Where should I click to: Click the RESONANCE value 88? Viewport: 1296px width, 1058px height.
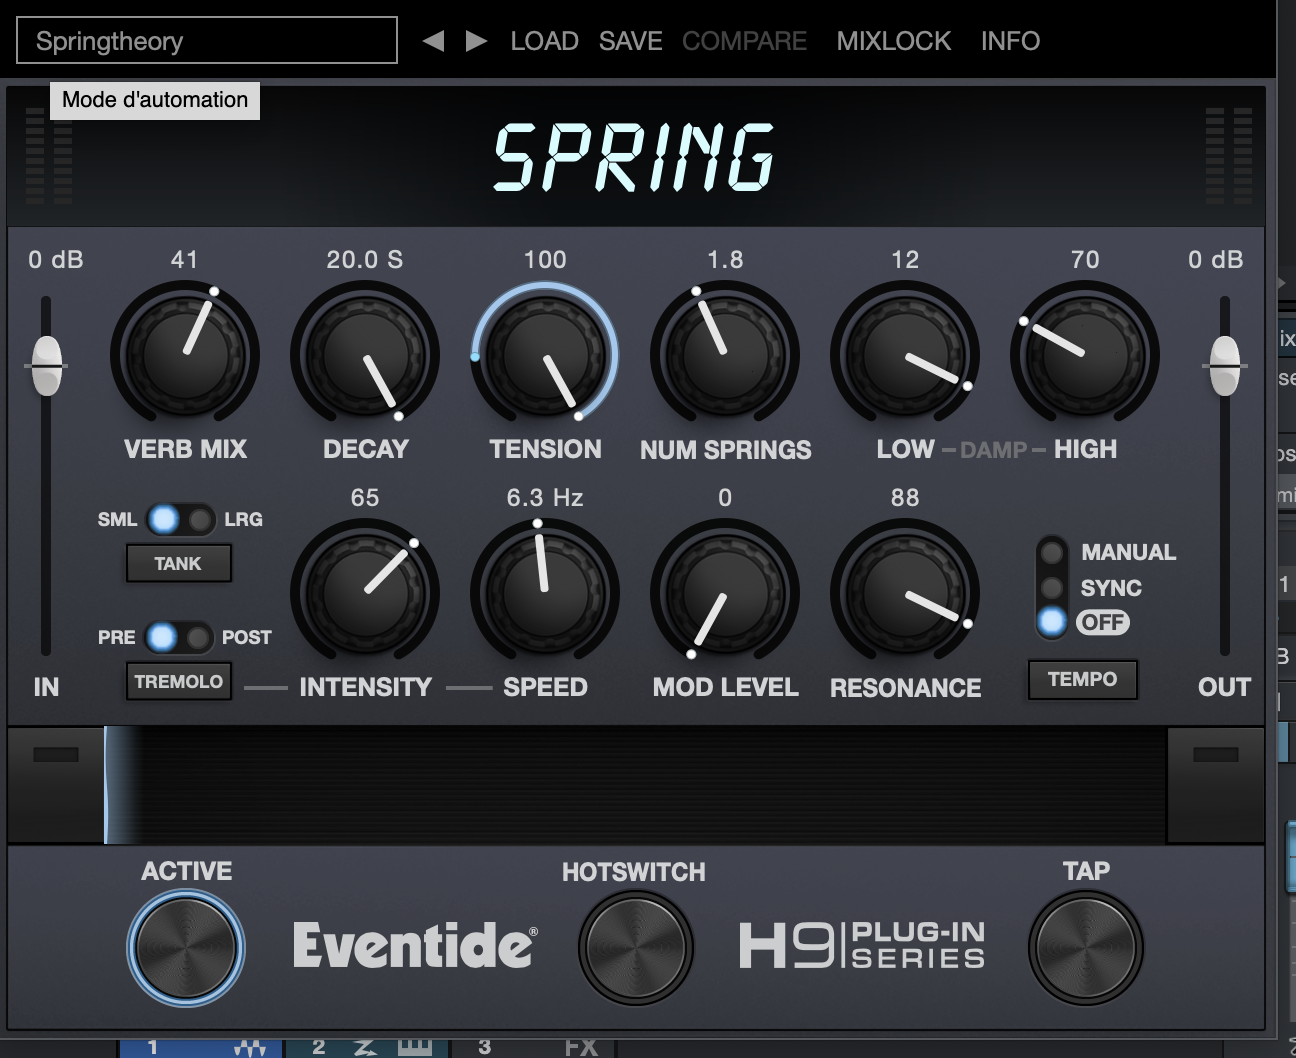click(905, 498)
